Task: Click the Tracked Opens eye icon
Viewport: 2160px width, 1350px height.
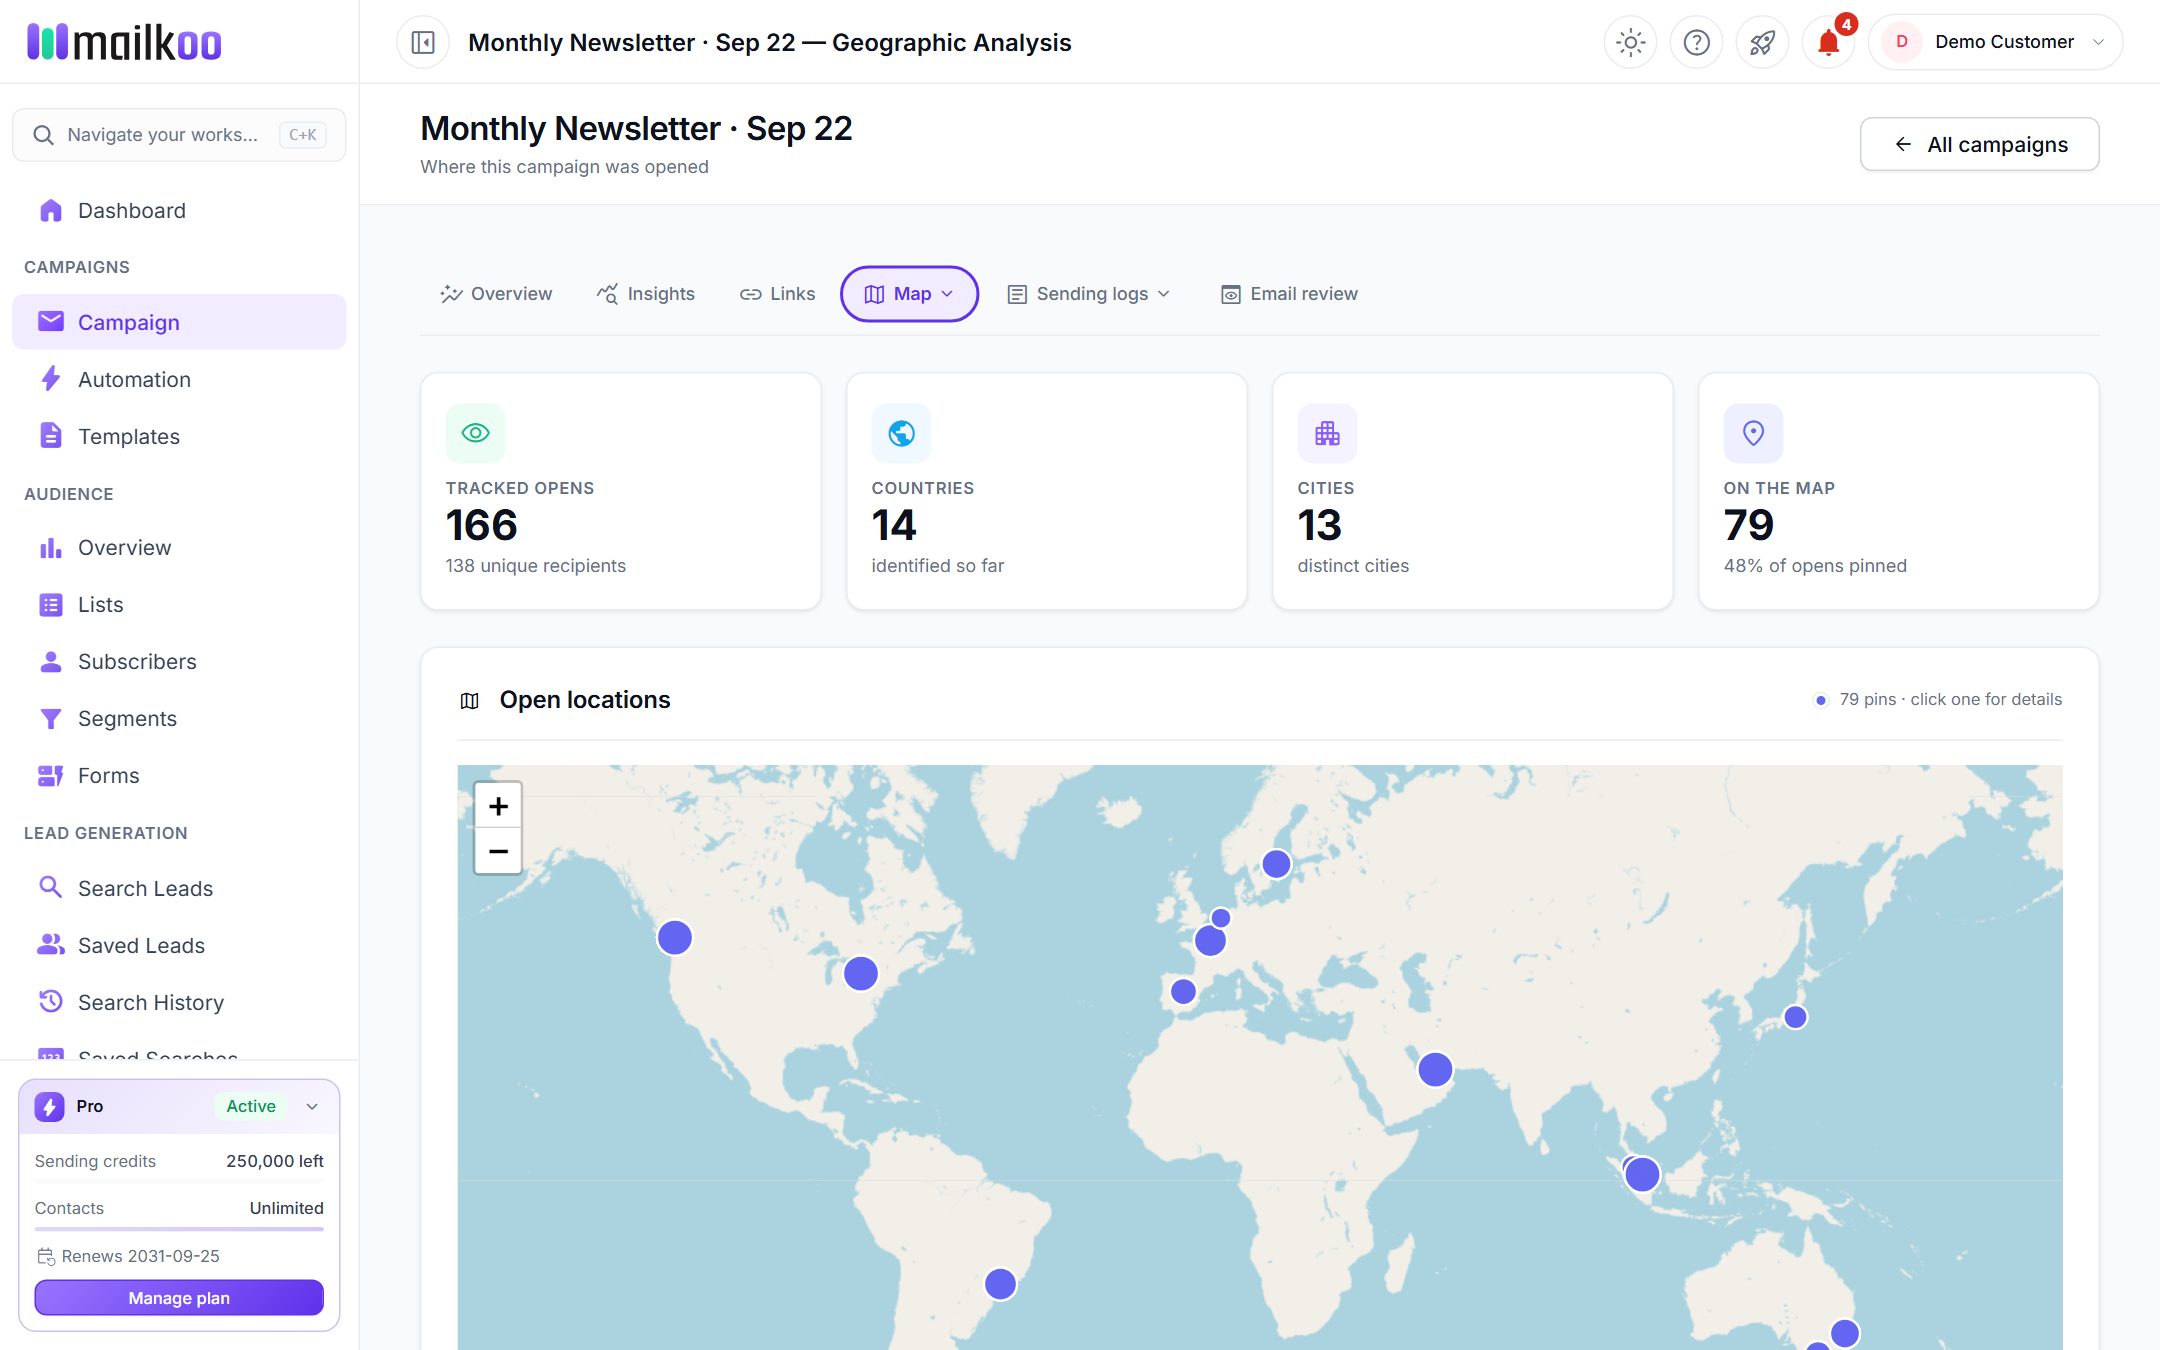Action: pyautogui.click(x=475, y=433)
